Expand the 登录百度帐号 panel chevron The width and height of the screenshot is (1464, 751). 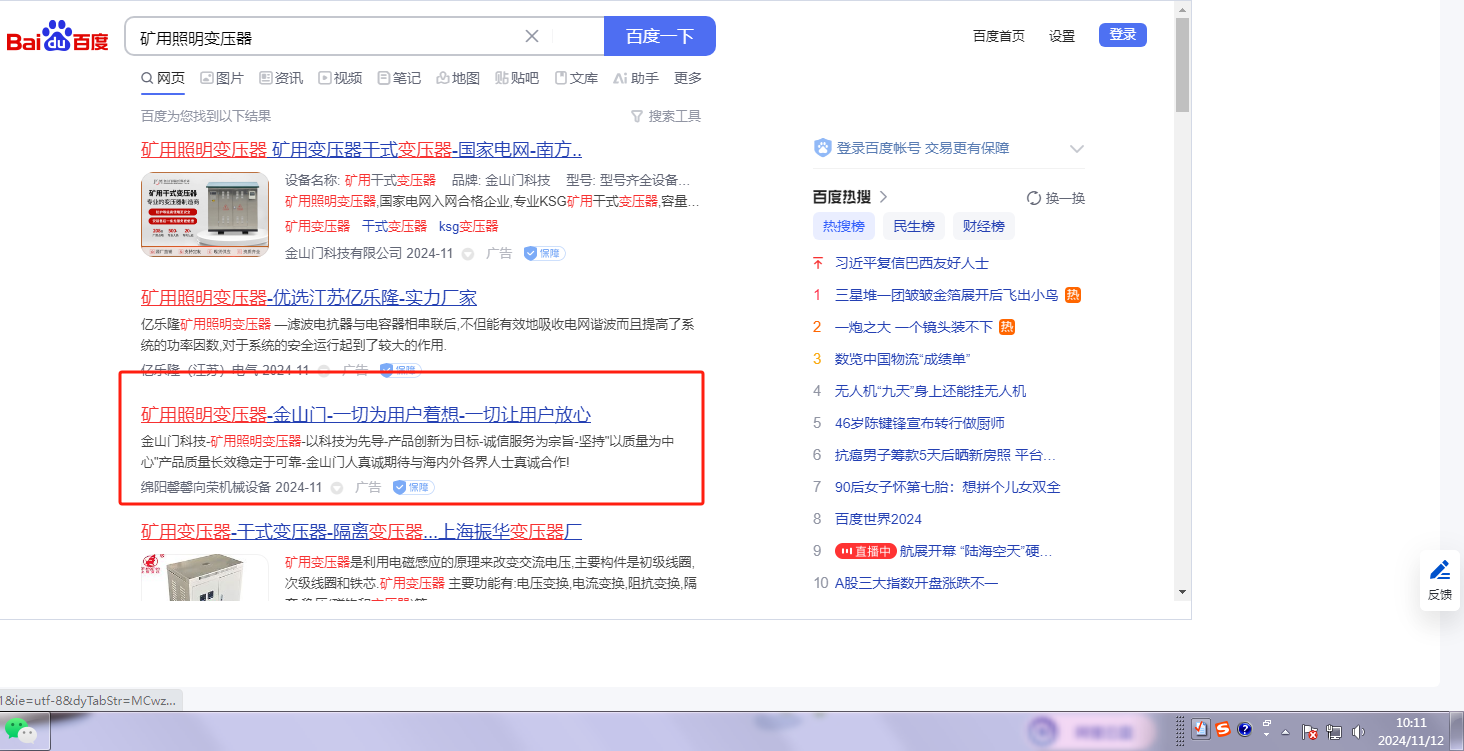coord(1076,149)
